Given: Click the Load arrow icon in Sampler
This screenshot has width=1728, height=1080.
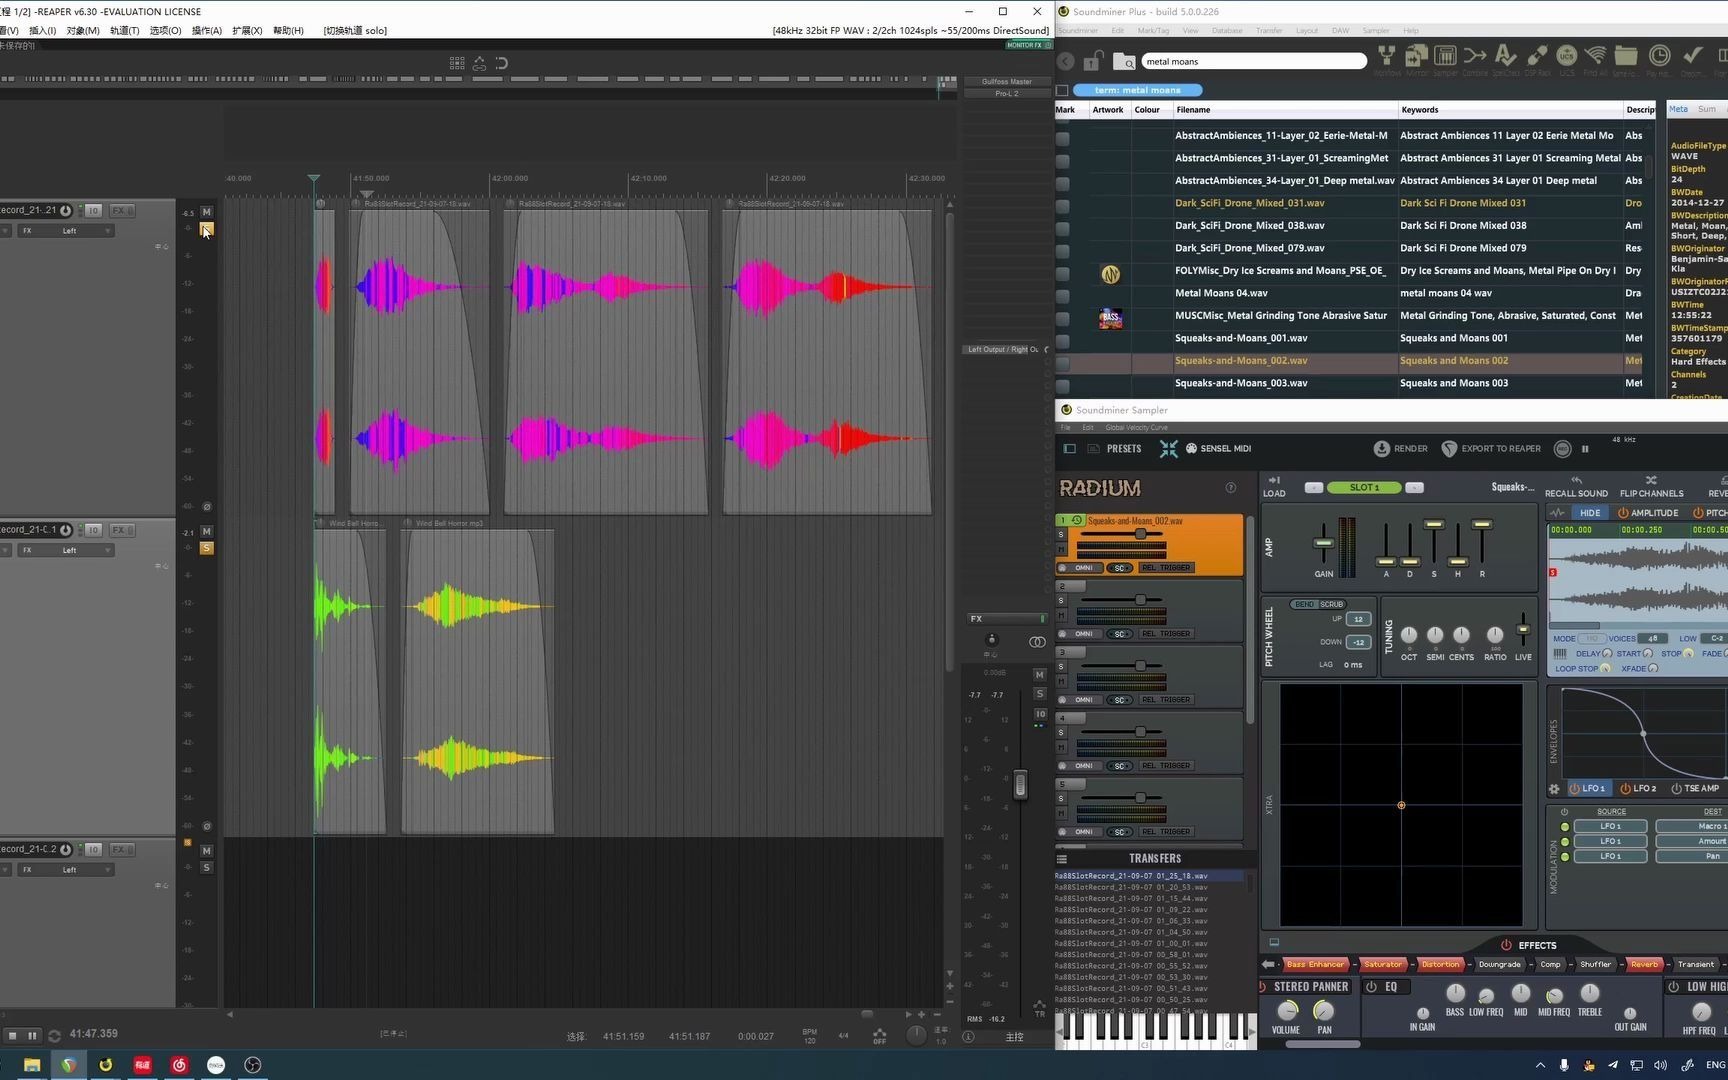Looking at the screenshot, I should click(1274, 481).
